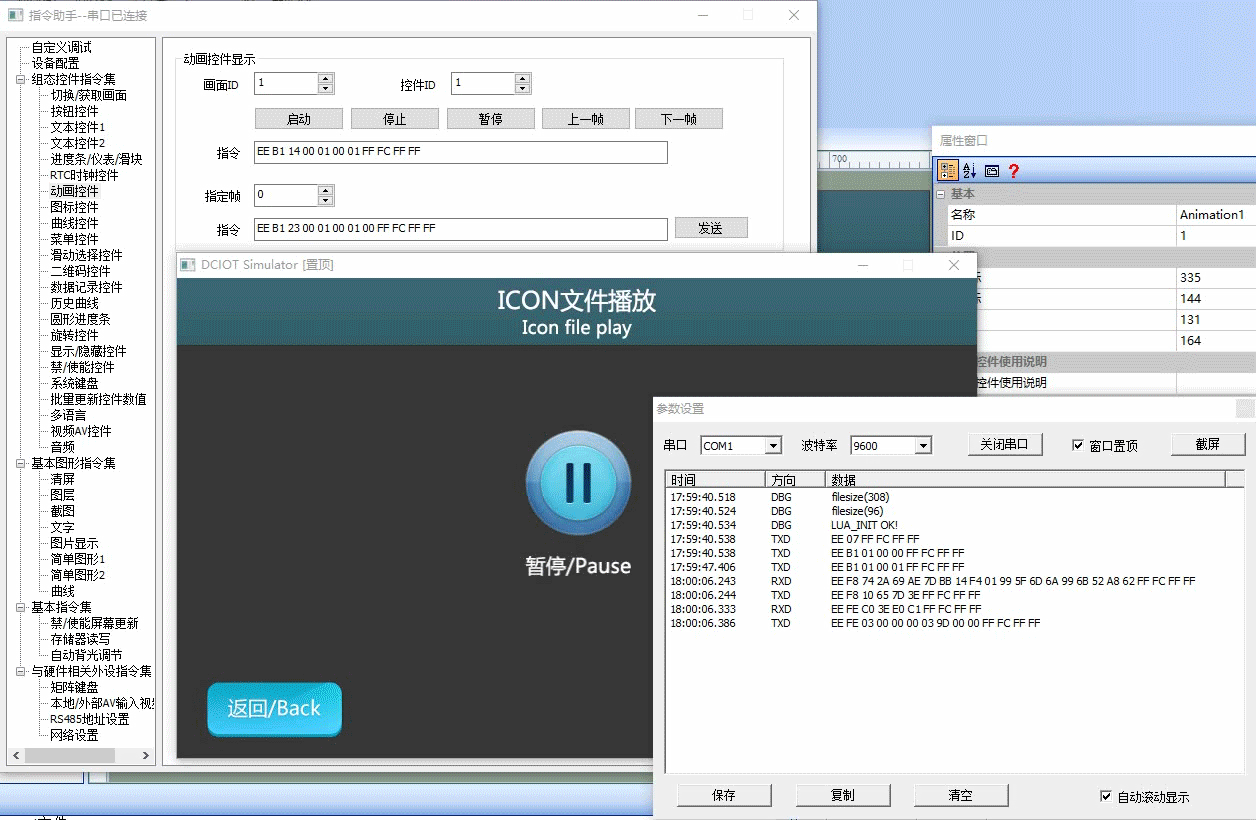Screen dimensions: 1256x820
Task: Select 自定义调试 tree item
Action: [x=61, y=47]
